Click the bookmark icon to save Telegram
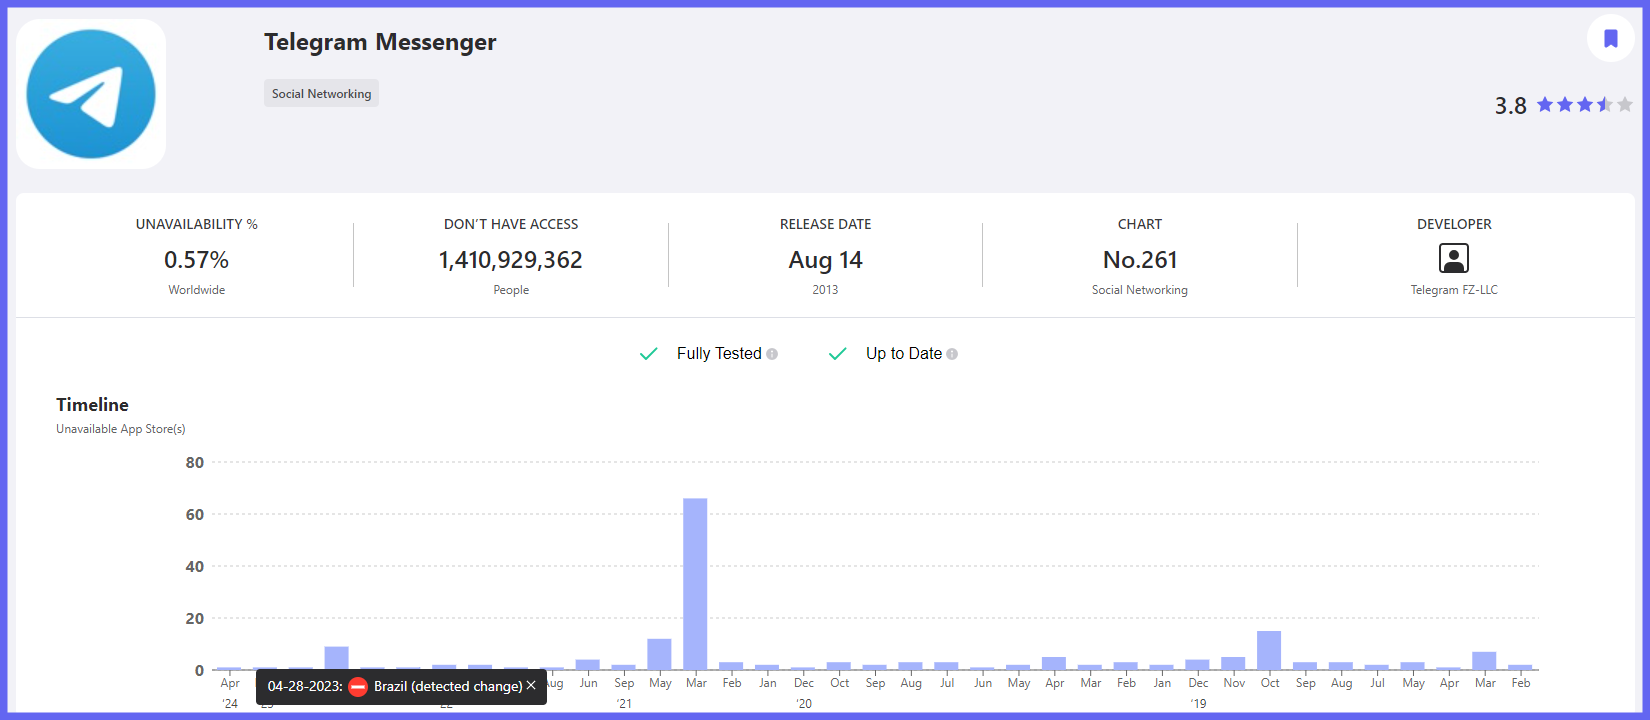 (x=1610, y=39)
